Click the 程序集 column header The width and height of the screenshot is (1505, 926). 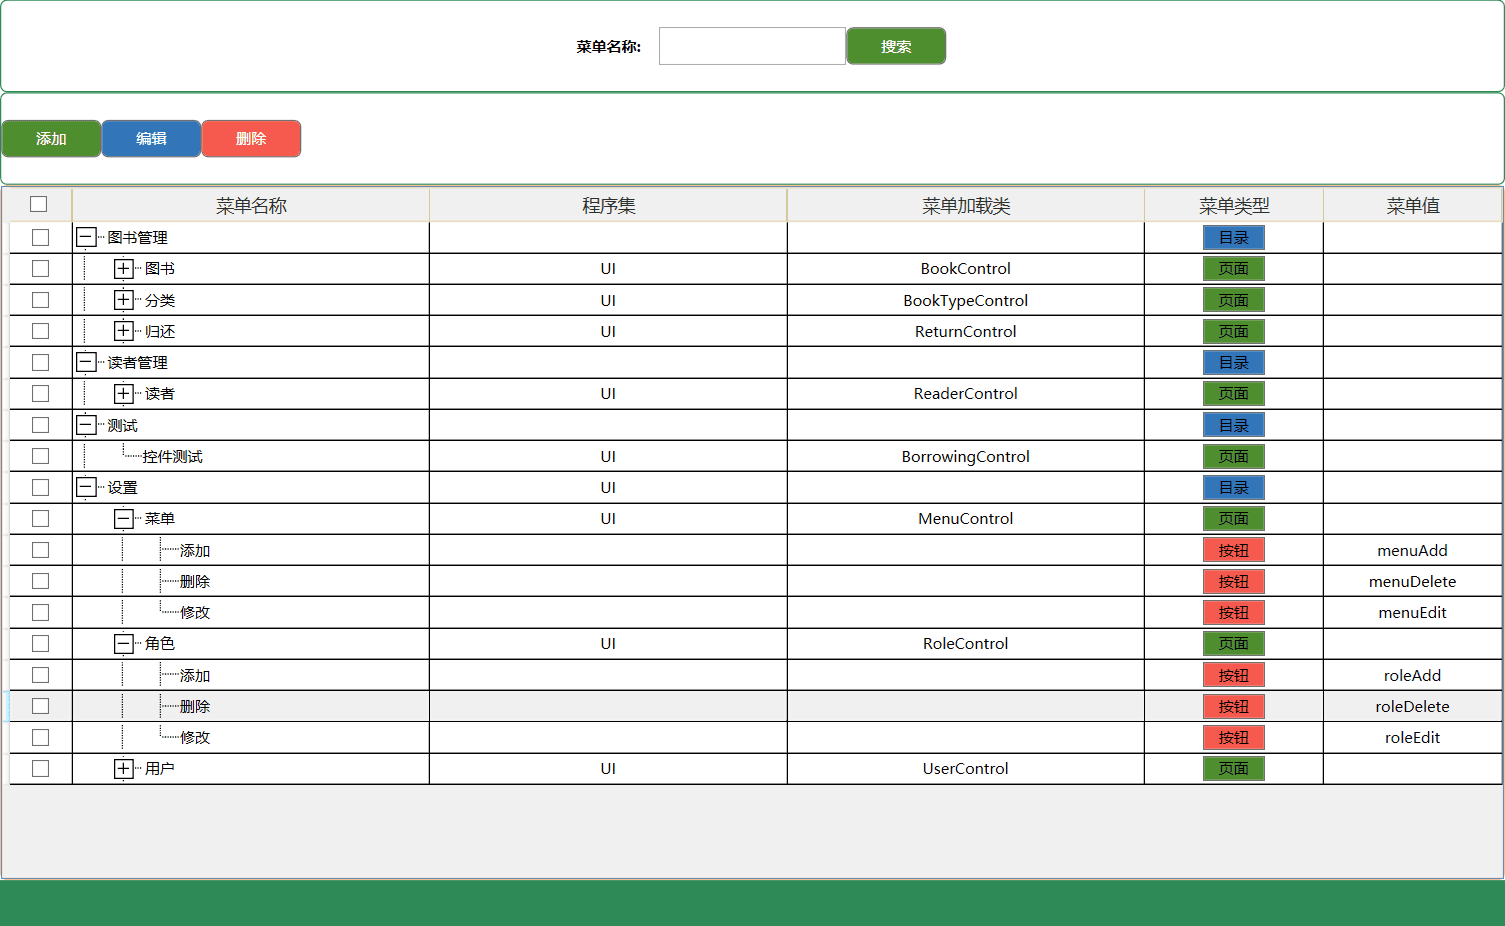click(x=608, y=206)
